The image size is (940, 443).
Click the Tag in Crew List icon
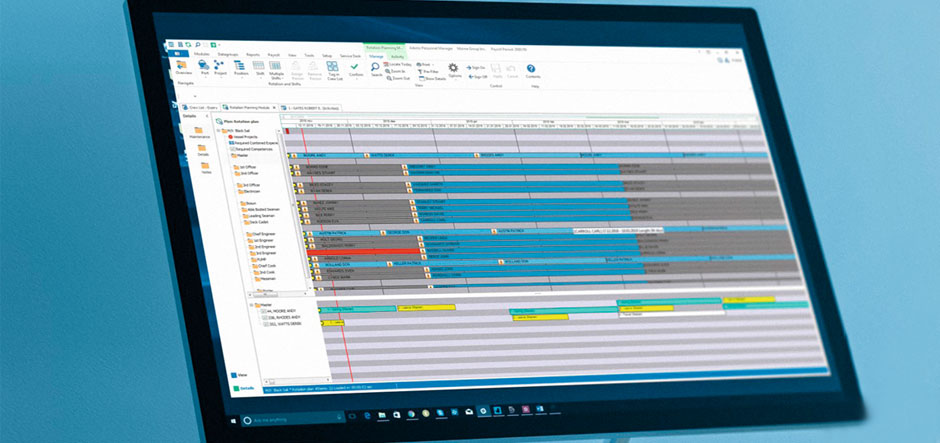332,70
